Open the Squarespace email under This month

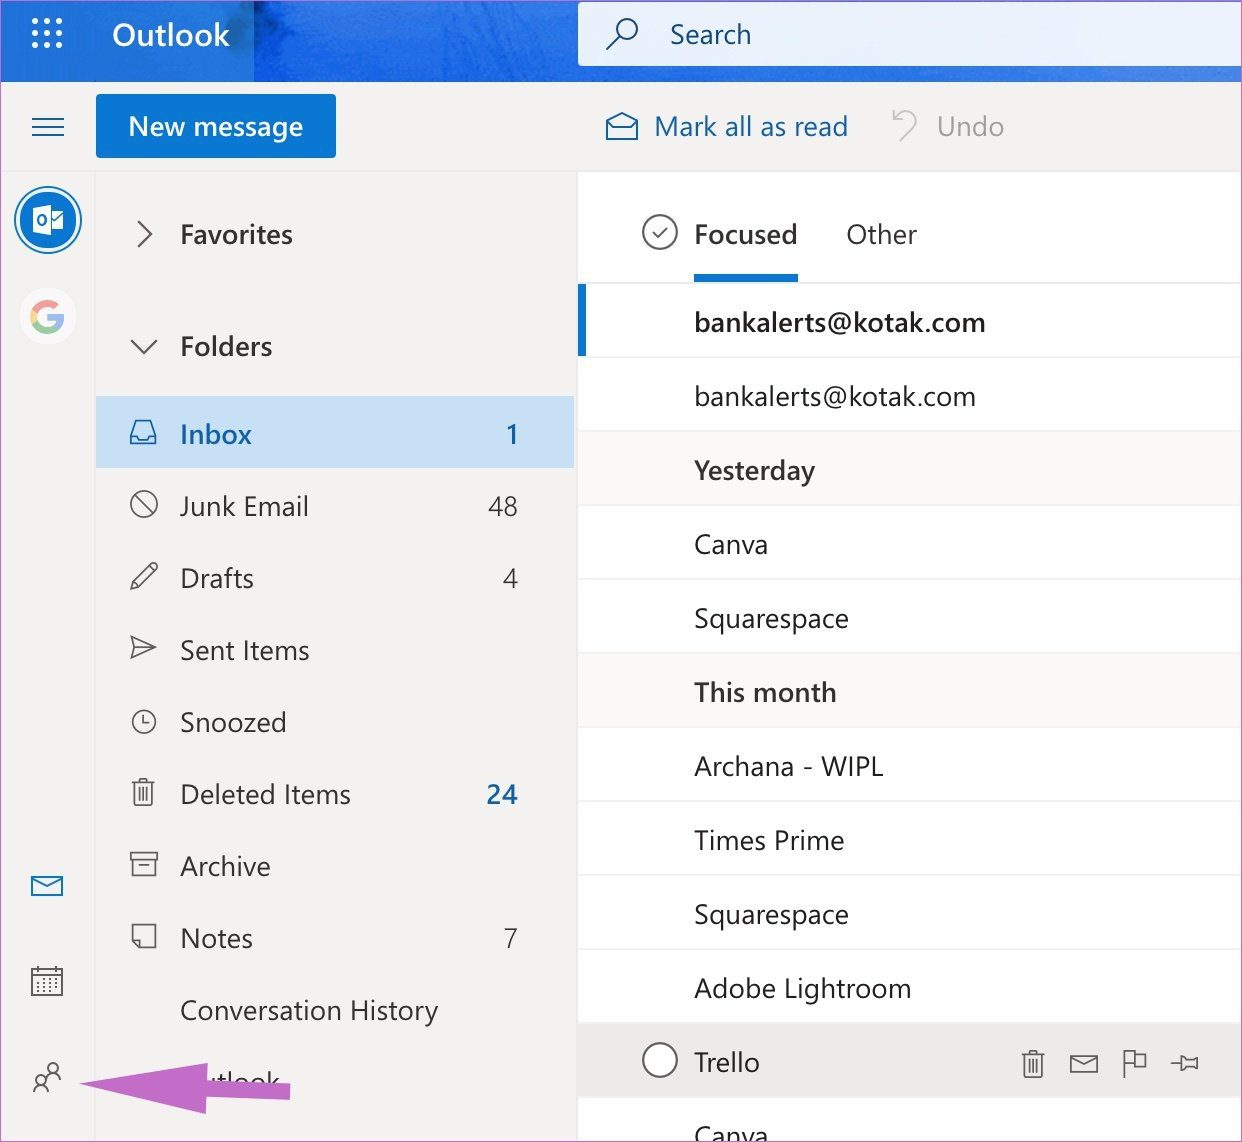910,913
